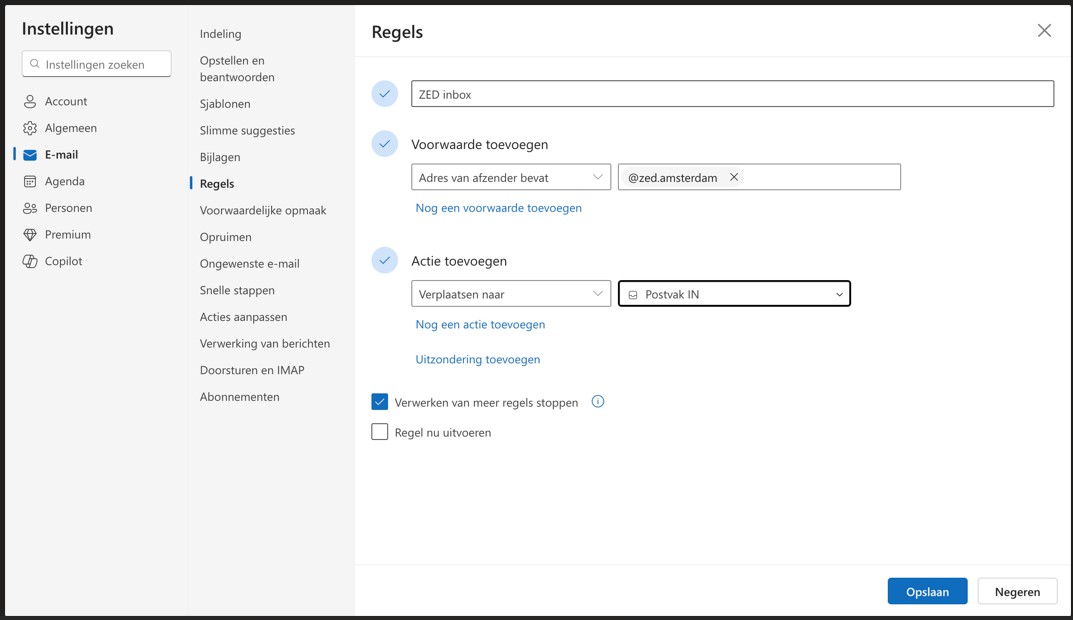
Task: Click the Agenda calendar icon
Action: pyautogui.click(x=30, y=181)
